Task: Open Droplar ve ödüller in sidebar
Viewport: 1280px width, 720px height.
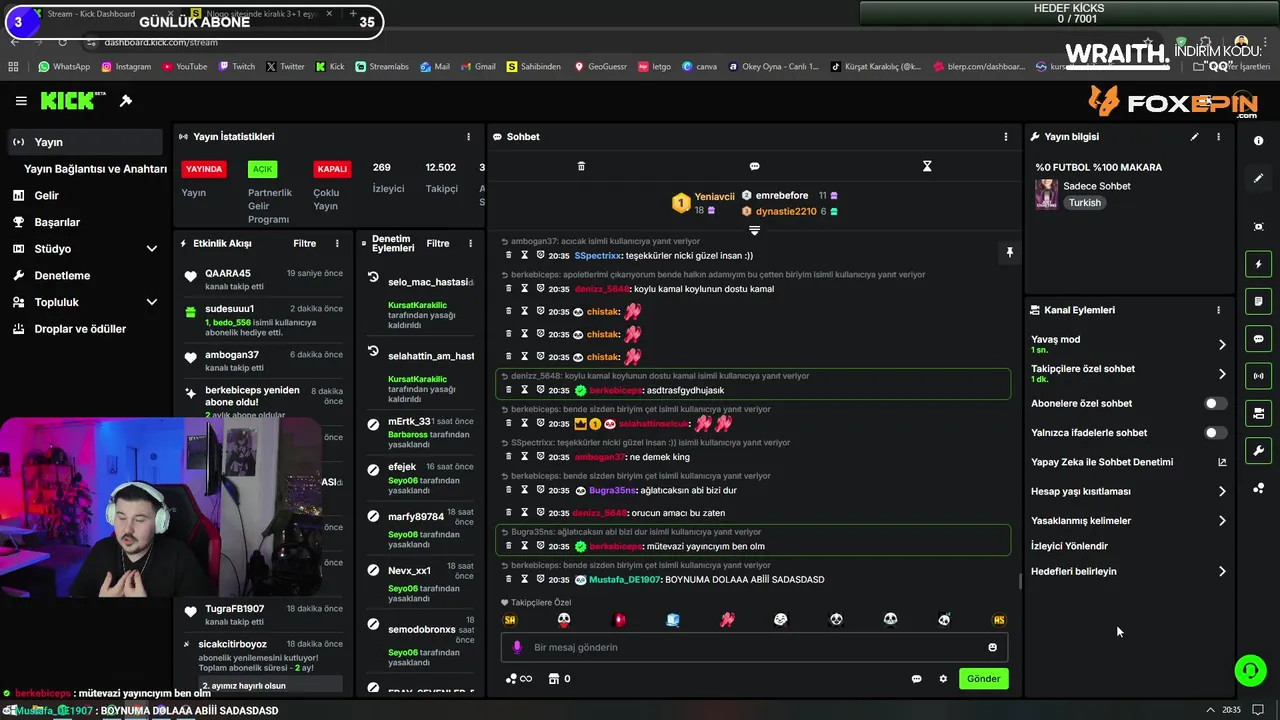Action: pos(82,328)
